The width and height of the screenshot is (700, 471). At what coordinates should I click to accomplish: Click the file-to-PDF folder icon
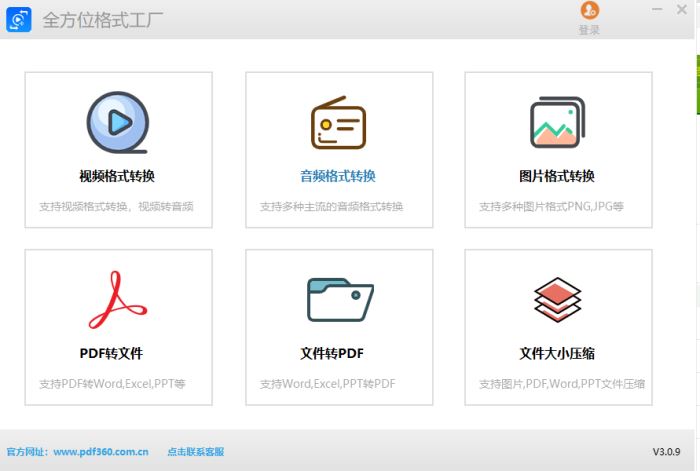click(340, 300)
